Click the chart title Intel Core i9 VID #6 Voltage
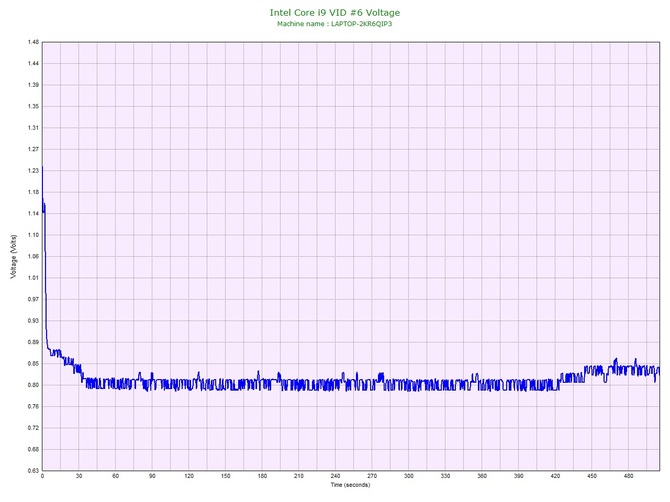The image size is (670, 502). pyautogui.click(x=335, y=13)
